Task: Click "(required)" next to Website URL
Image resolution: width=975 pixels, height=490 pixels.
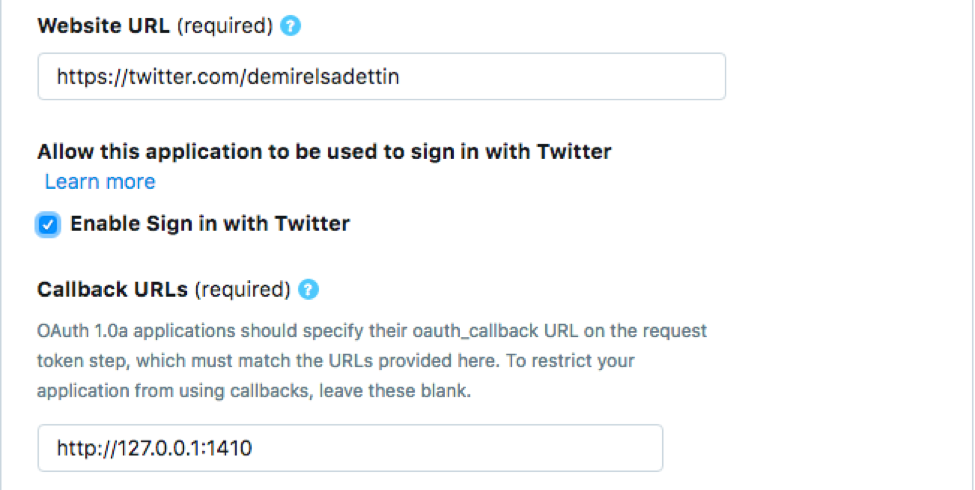Action: (x=225, y=26)
